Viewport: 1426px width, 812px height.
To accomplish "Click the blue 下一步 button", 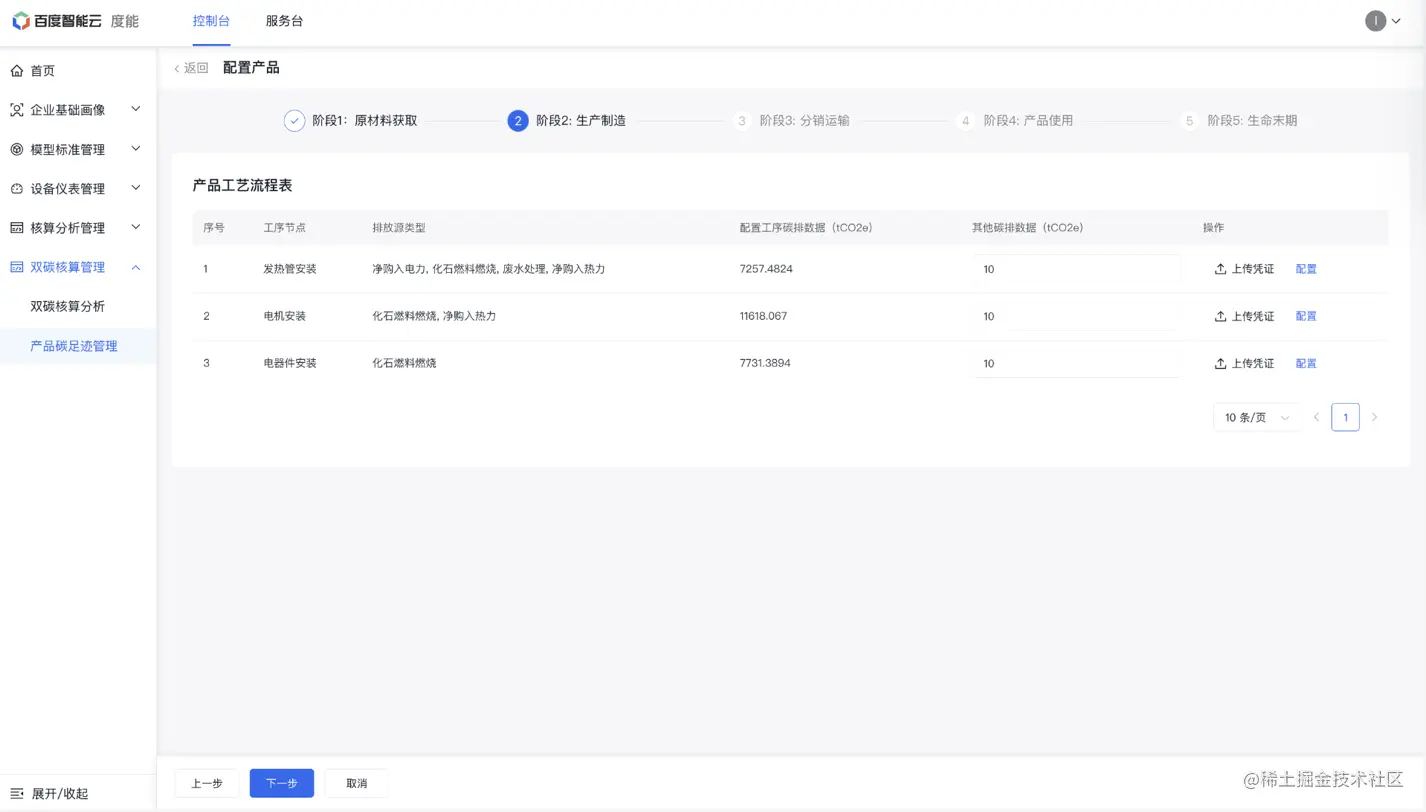I will click(x=282, y=783).
